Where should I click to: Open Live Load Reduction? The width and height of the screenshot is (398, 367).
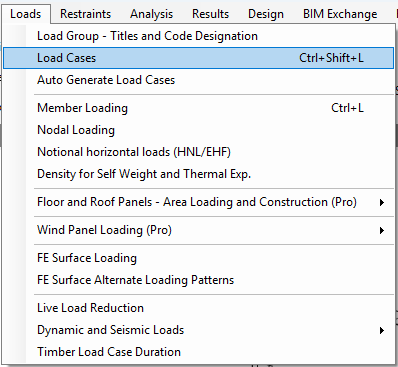click(x=198, y=308)
